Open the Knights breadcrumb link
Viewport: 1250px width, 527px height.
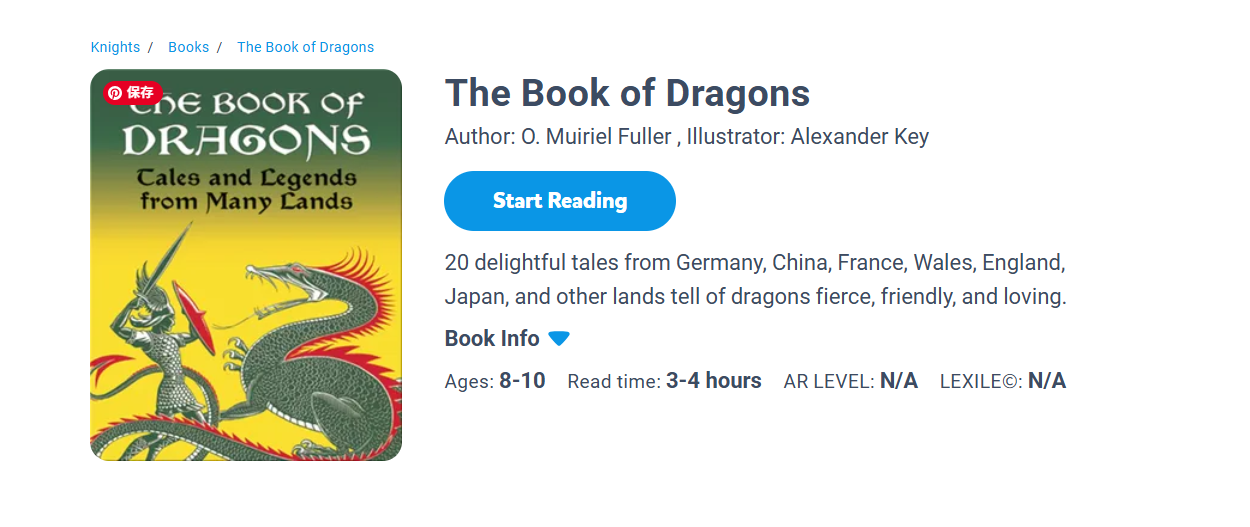115,47
